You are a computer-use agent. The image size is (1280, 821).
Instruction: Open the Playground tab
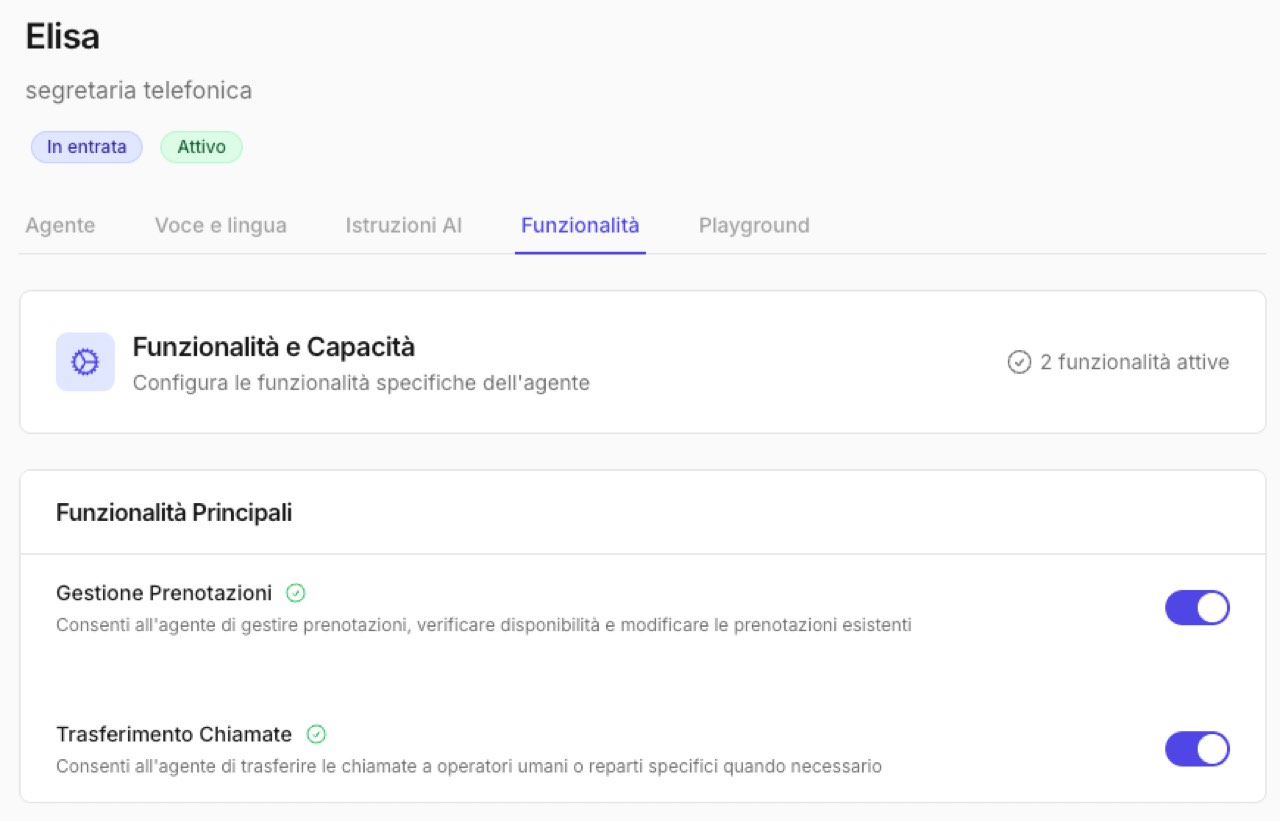pos(754,225)
